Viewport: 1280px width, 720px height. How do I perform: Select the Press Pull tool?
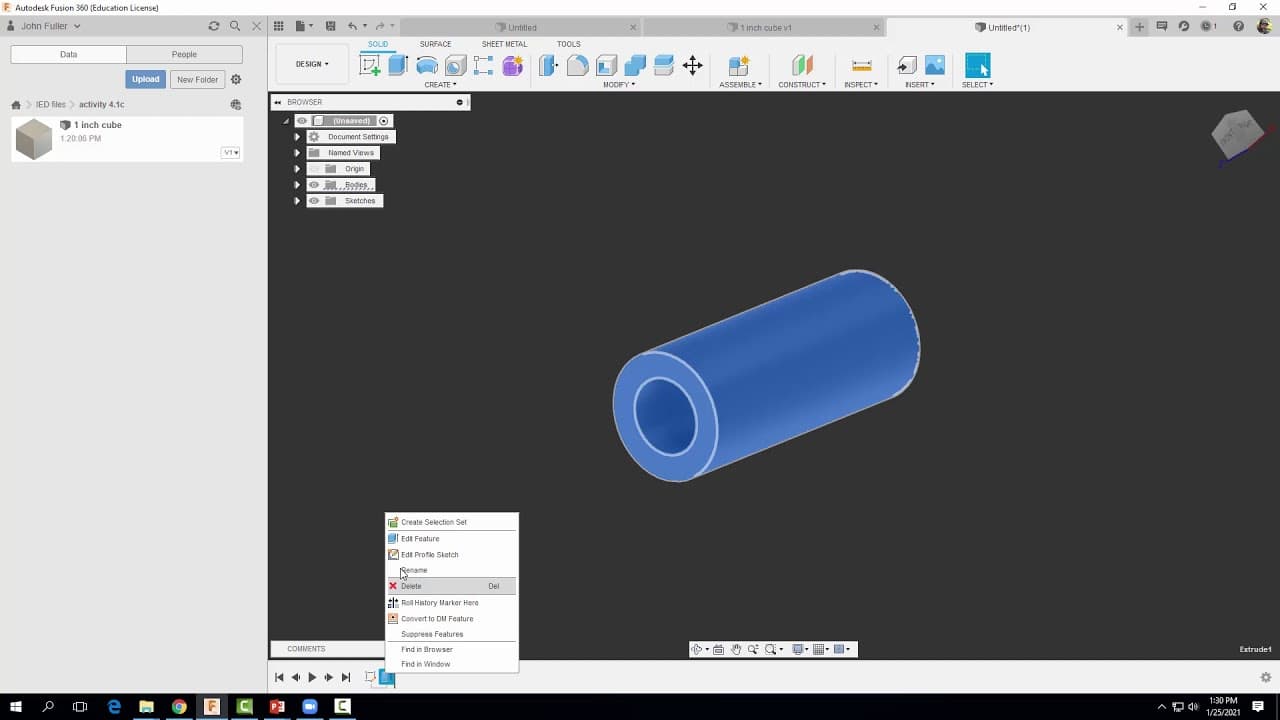pyautogui.click(x=548, y=66)
